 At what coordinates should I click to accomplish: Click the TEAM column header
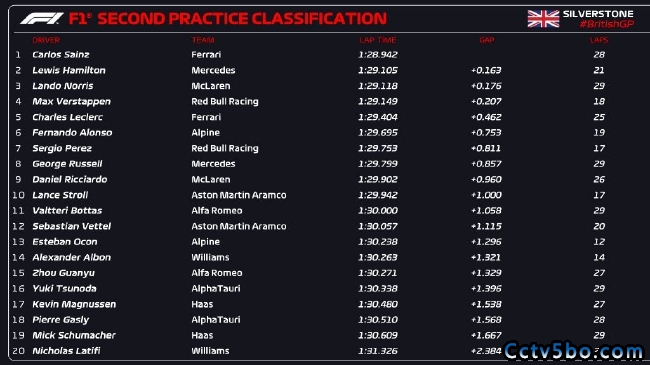pos(203,40)
